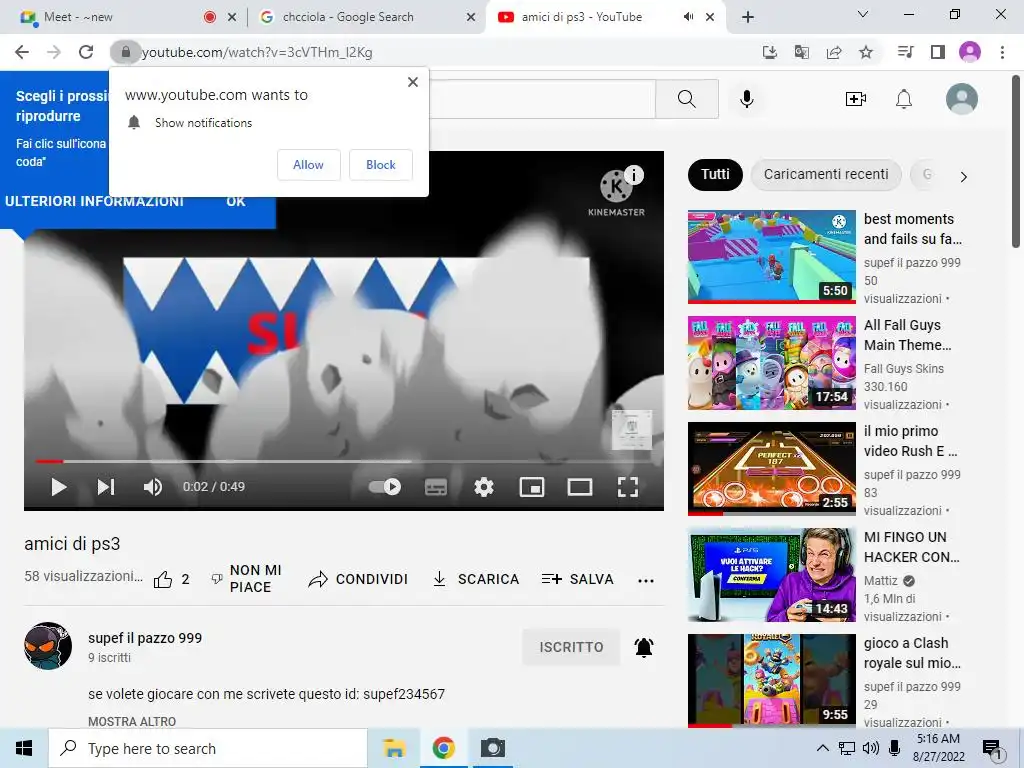Block YouTube notifications

pos(381,165)
